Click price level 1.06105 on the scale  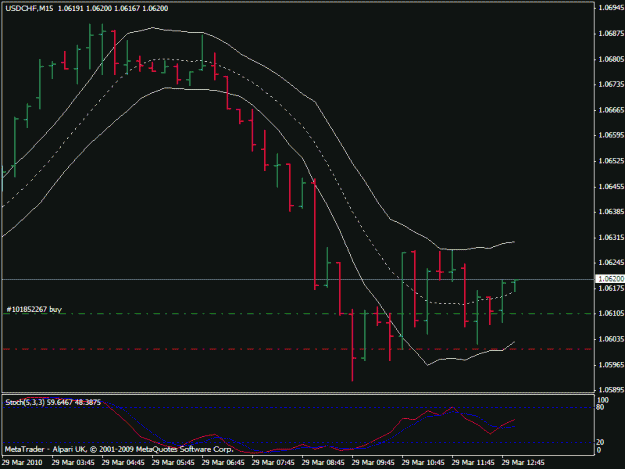[x=611, y=313]
